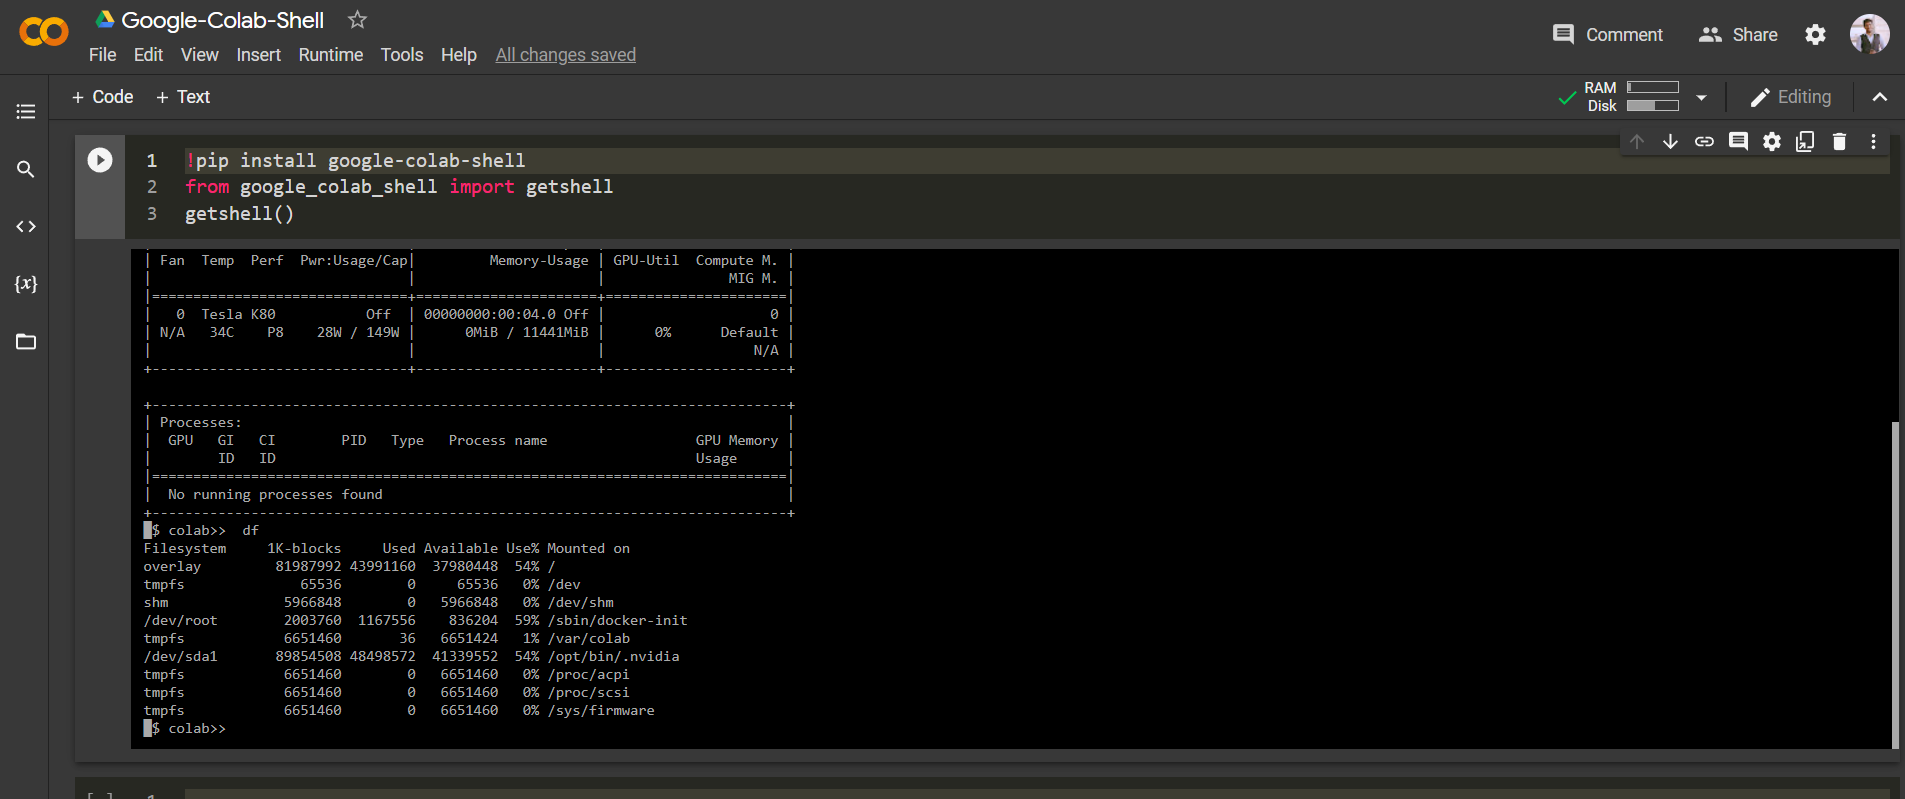The height and width of the screenshot is (799, 1905).
Task: Open the Files folder sidebar
Action: click(x=26, y=342)
